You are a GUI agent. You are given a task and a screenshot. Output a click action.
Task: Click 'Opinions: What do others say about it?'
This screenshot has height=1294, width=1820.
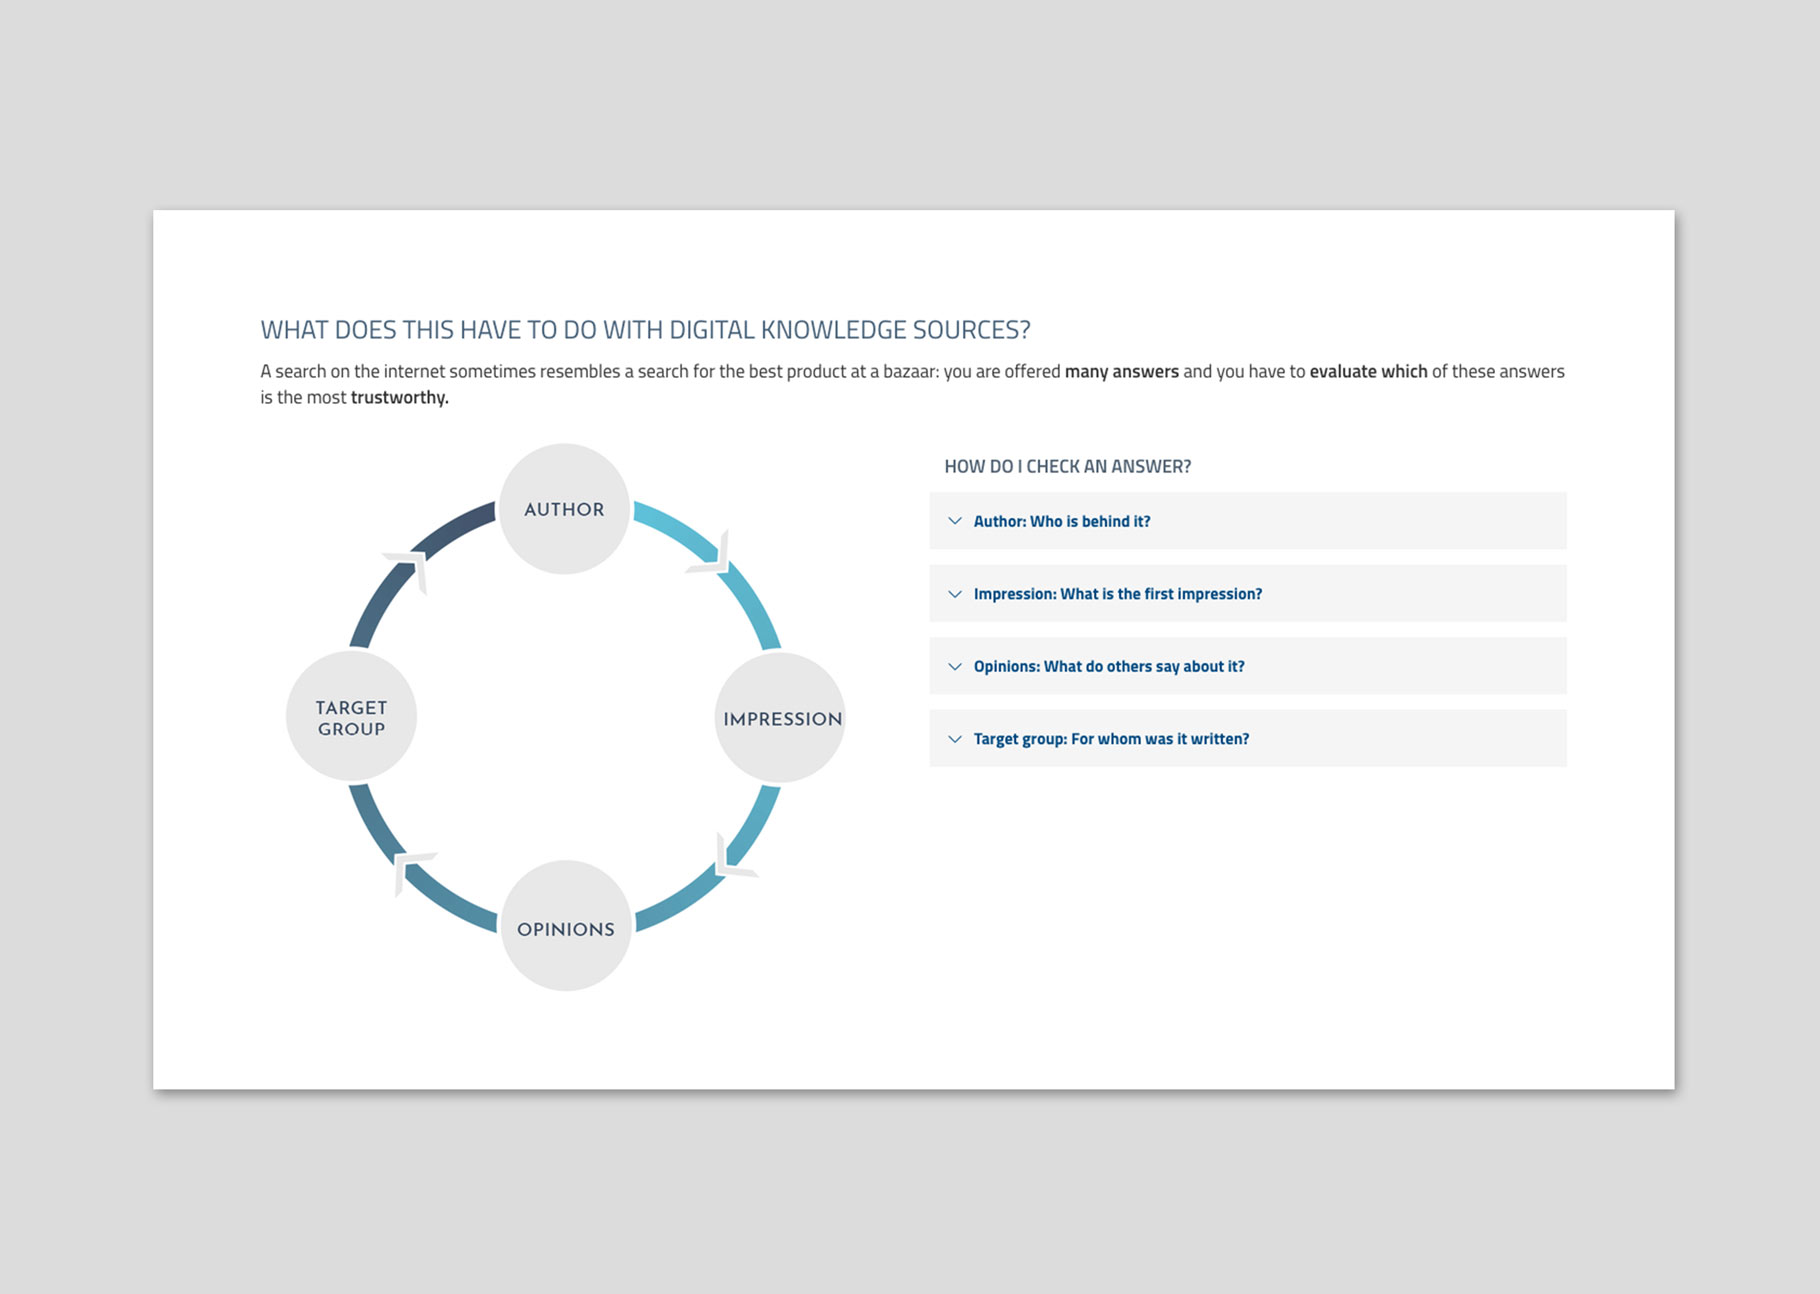[x=1109, y=667]
